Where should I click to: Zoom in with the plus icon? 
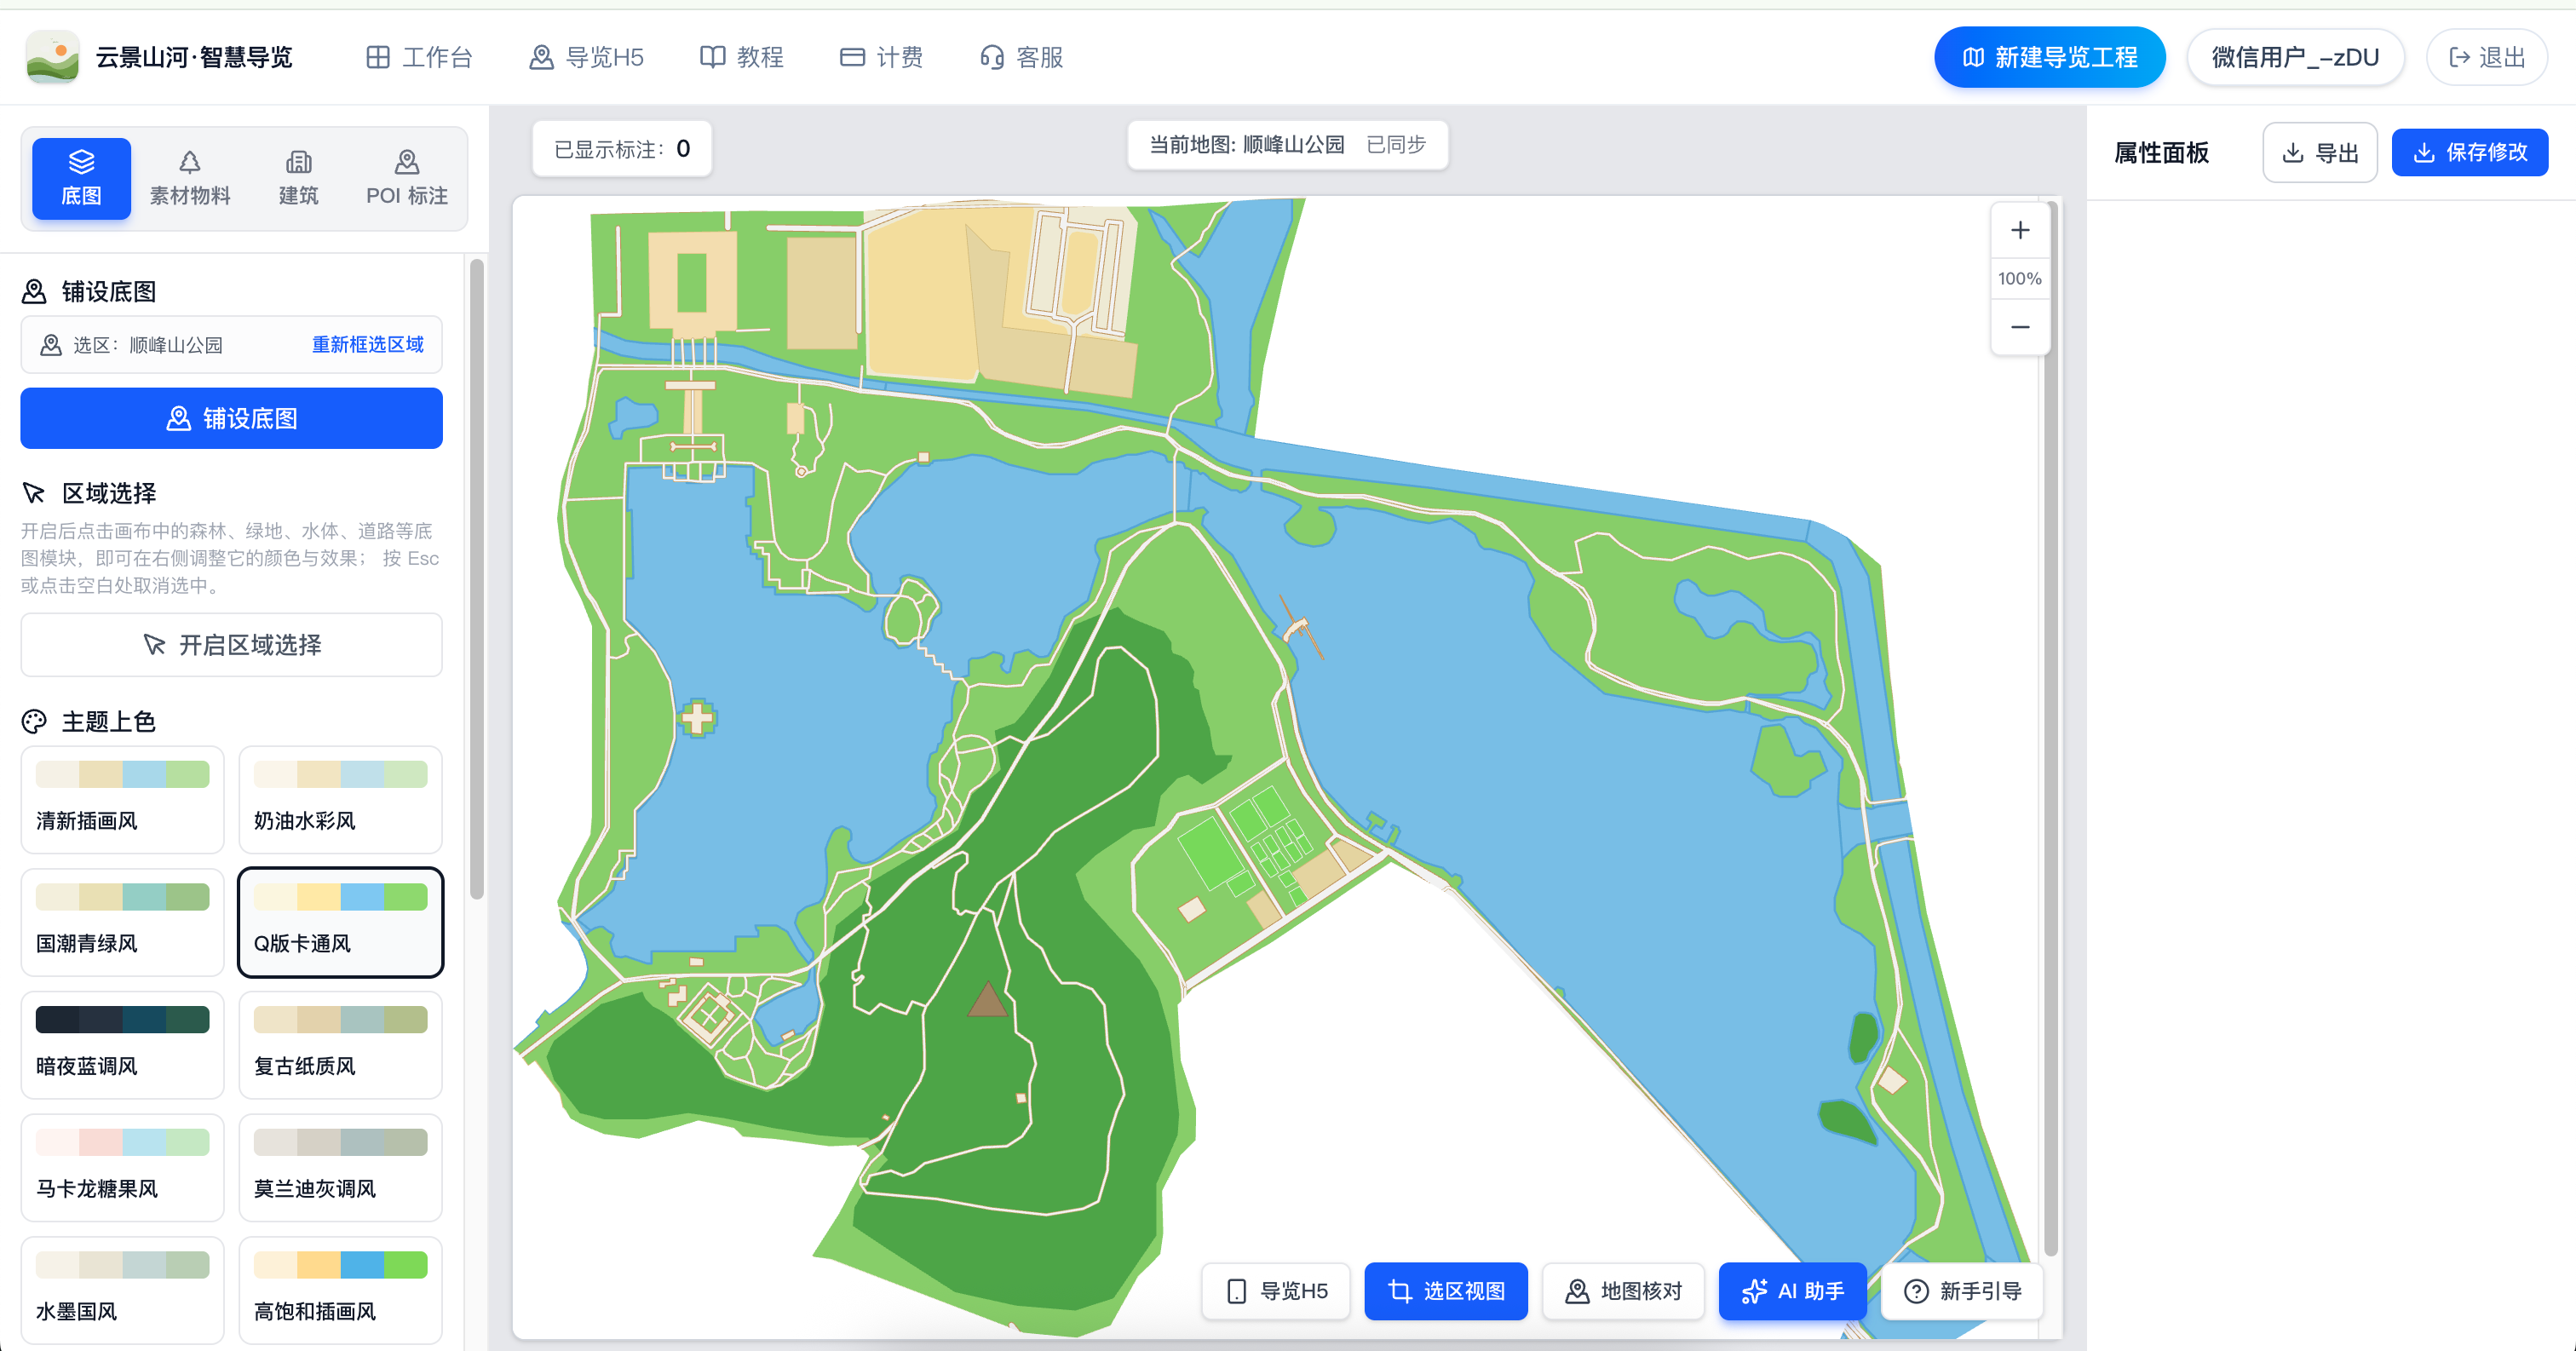(x=2020, y=231)
